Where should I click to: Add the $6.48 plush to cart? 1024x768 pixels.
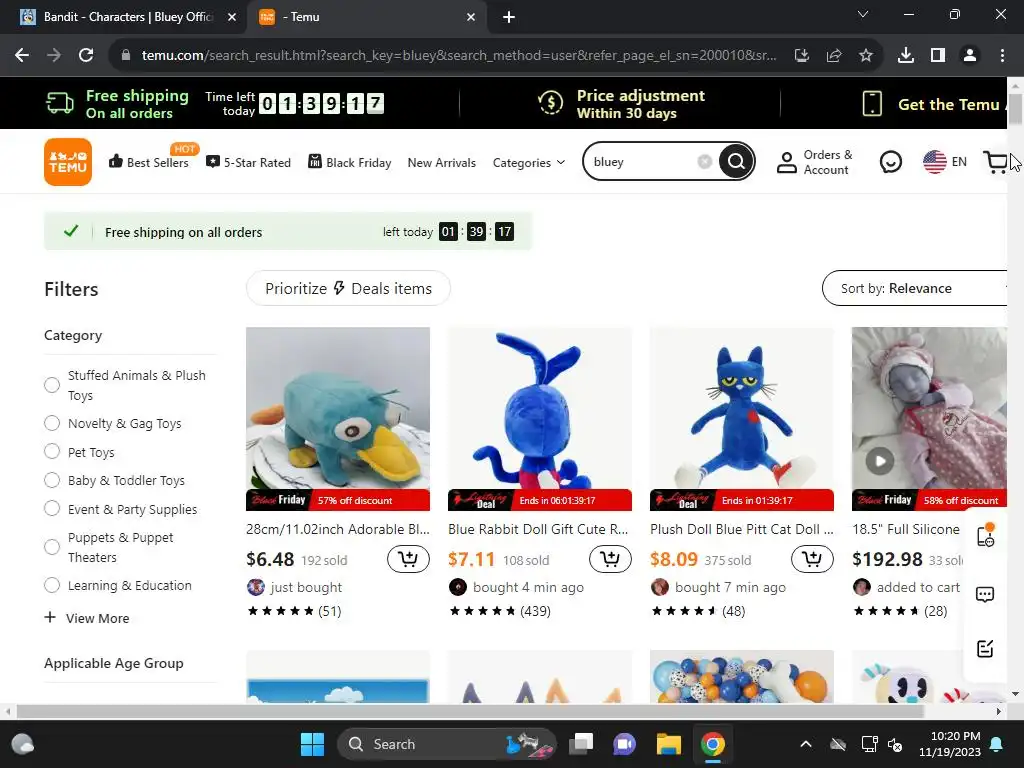408,559
